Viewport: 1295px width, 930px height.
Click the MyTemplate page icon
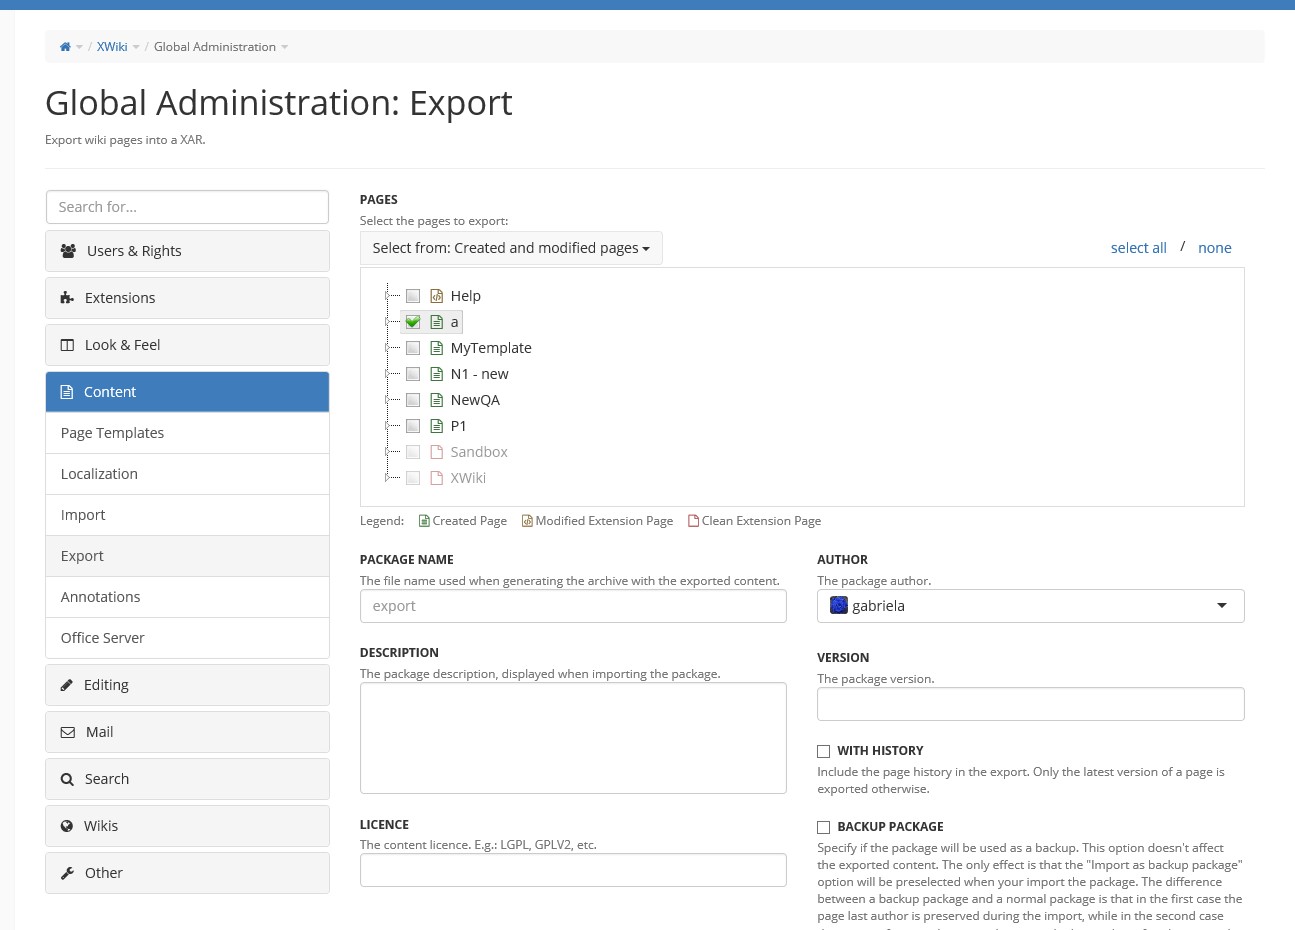click(436, 348)
